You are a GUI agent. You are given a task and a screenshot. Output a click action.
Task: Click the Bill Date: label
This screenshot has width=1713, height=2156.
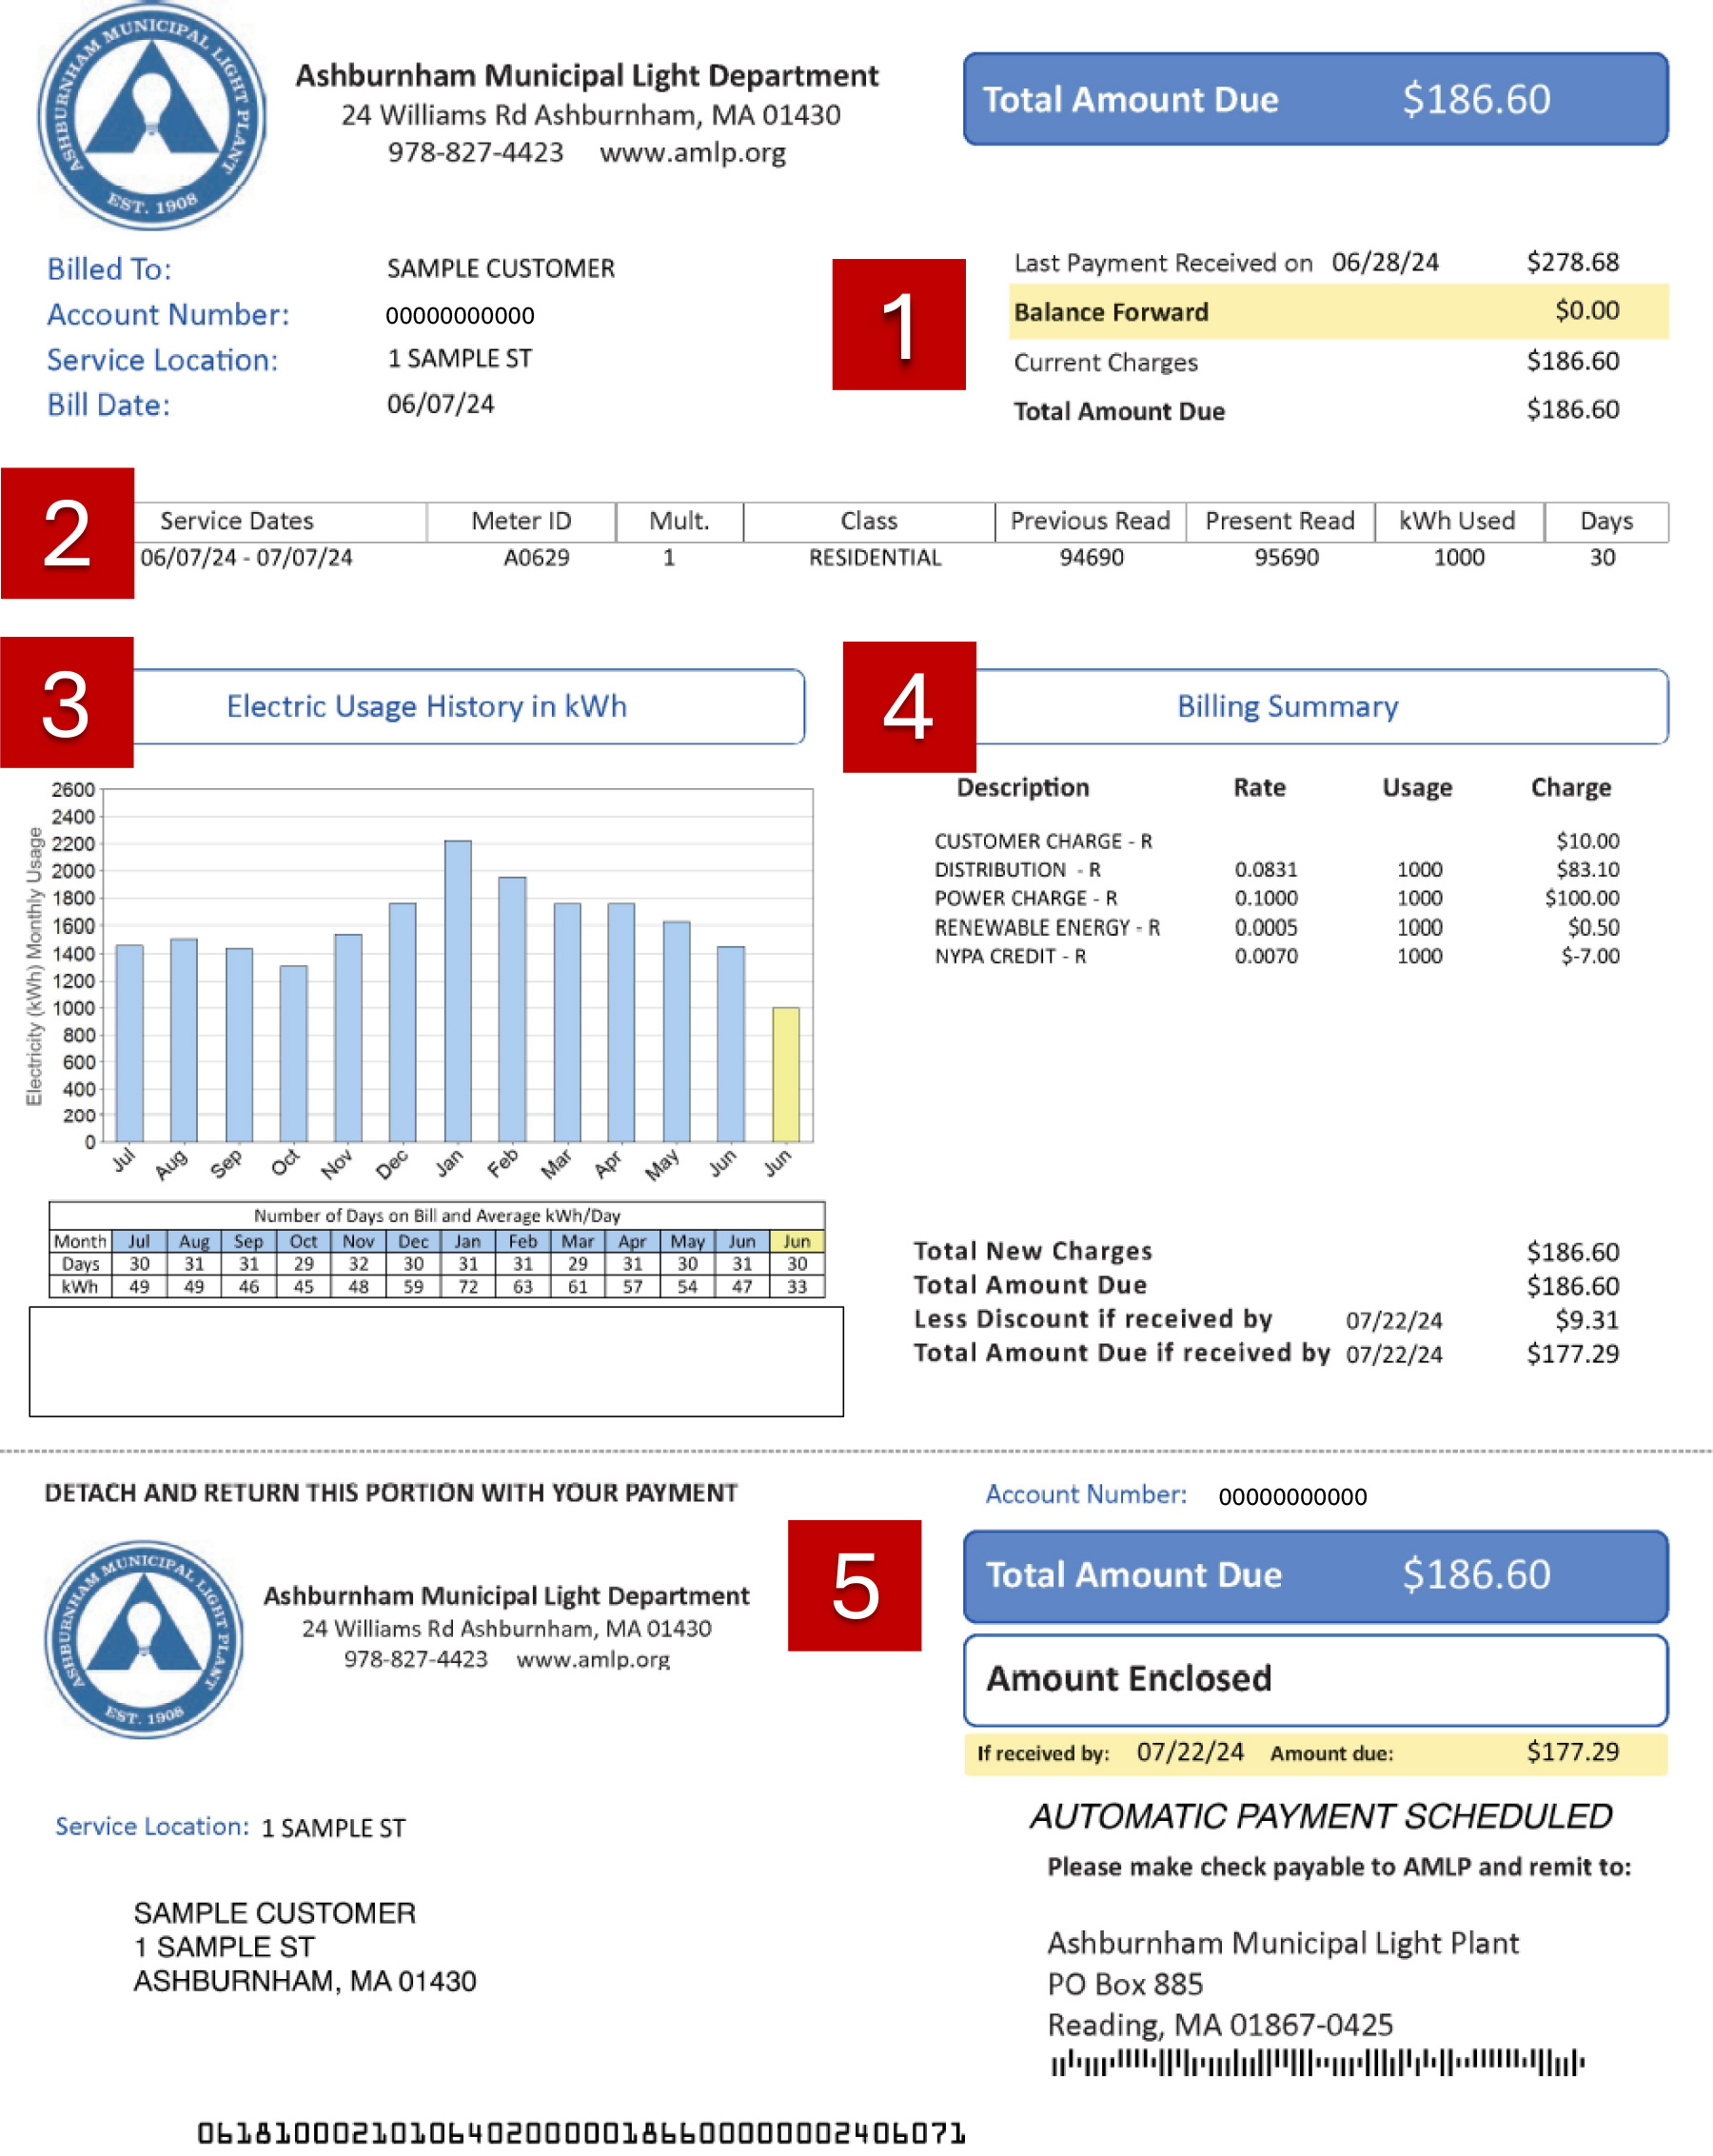click(x=108, y=405)
